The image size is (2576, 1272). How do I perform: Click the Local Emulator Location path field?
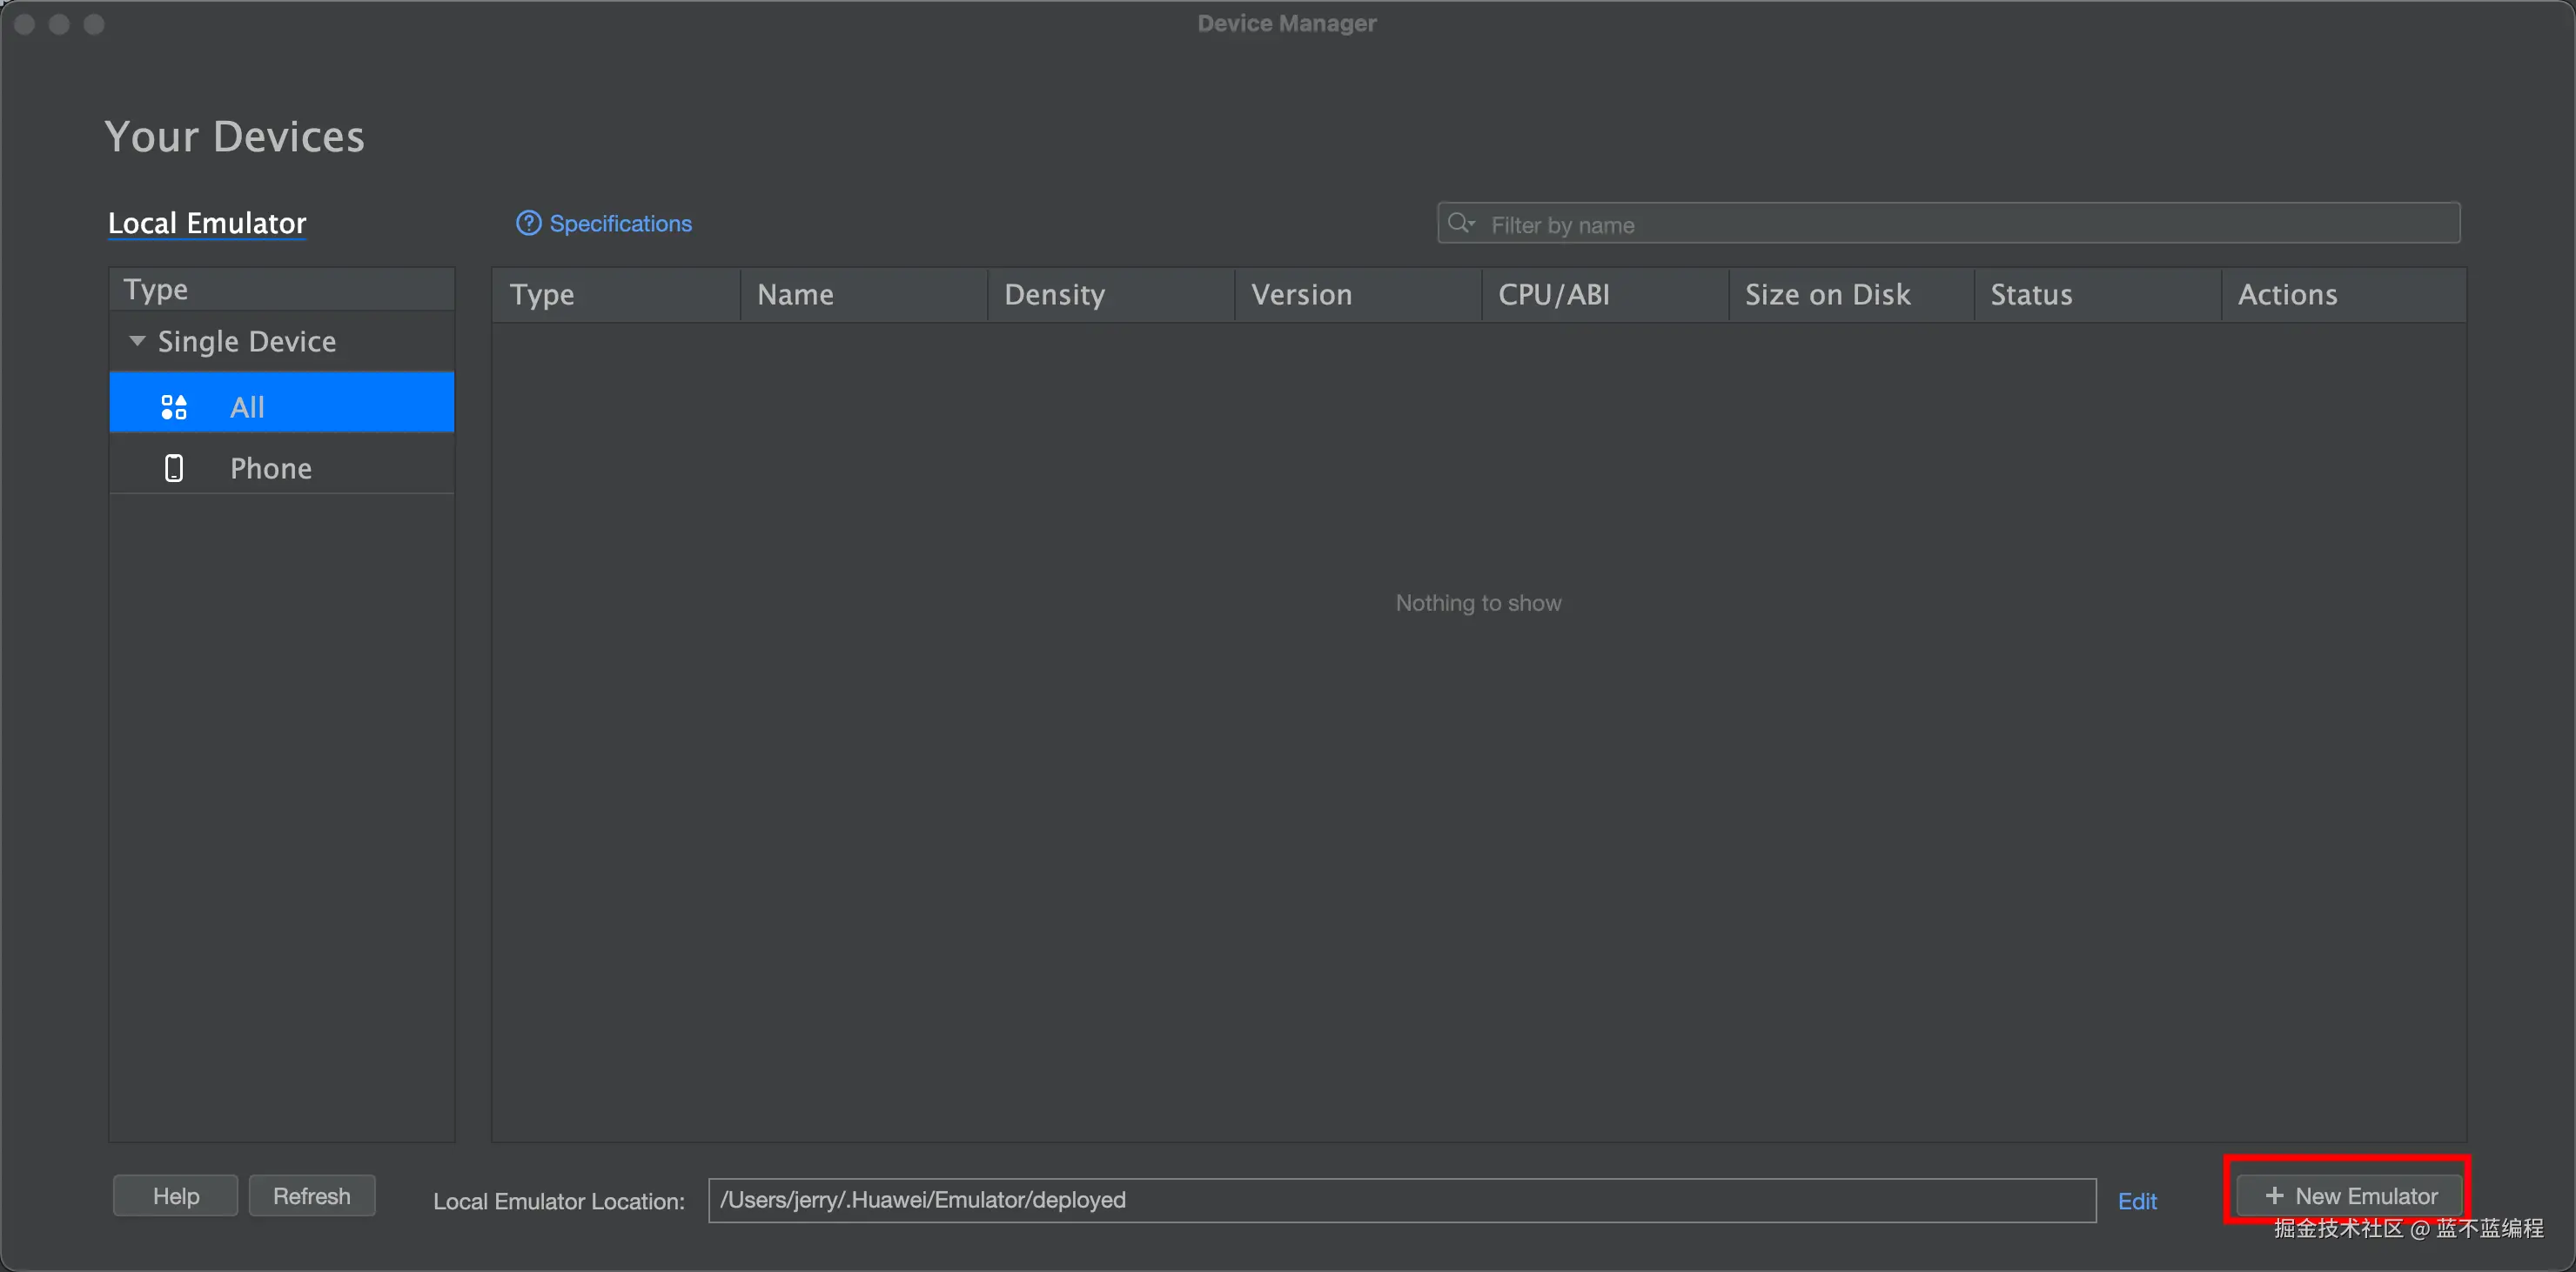pos(1400,1200)
